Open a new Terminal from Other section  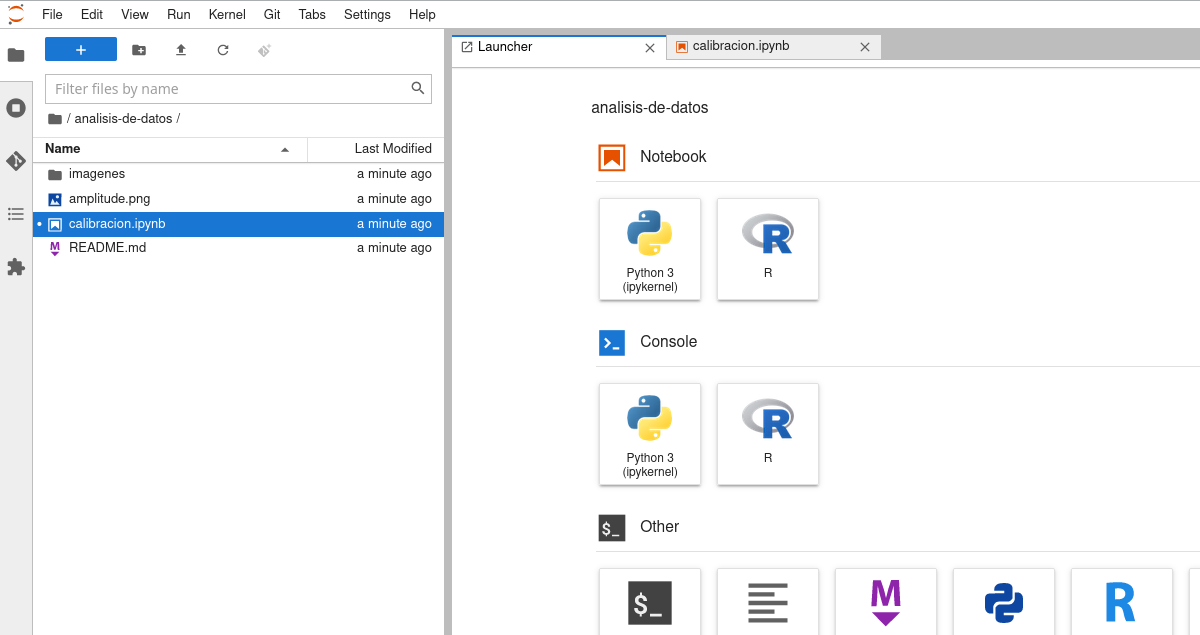click(650, 602)
